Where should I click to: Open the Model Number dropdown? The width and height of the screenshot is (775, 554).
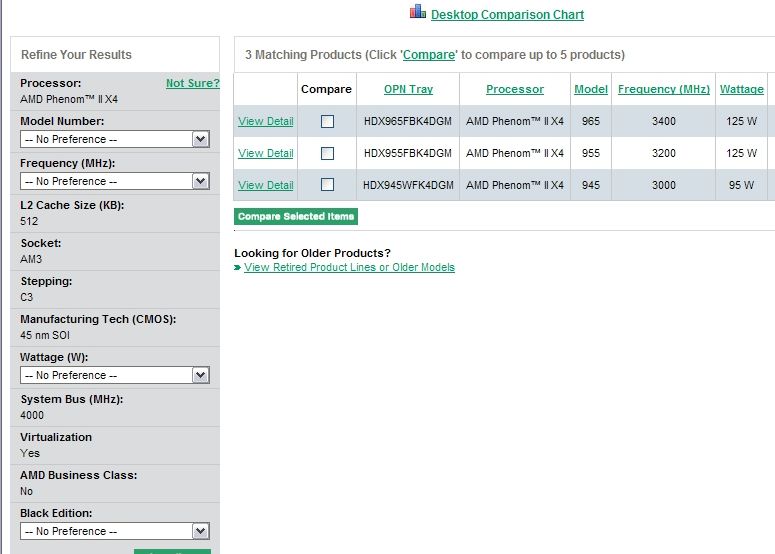115,139
